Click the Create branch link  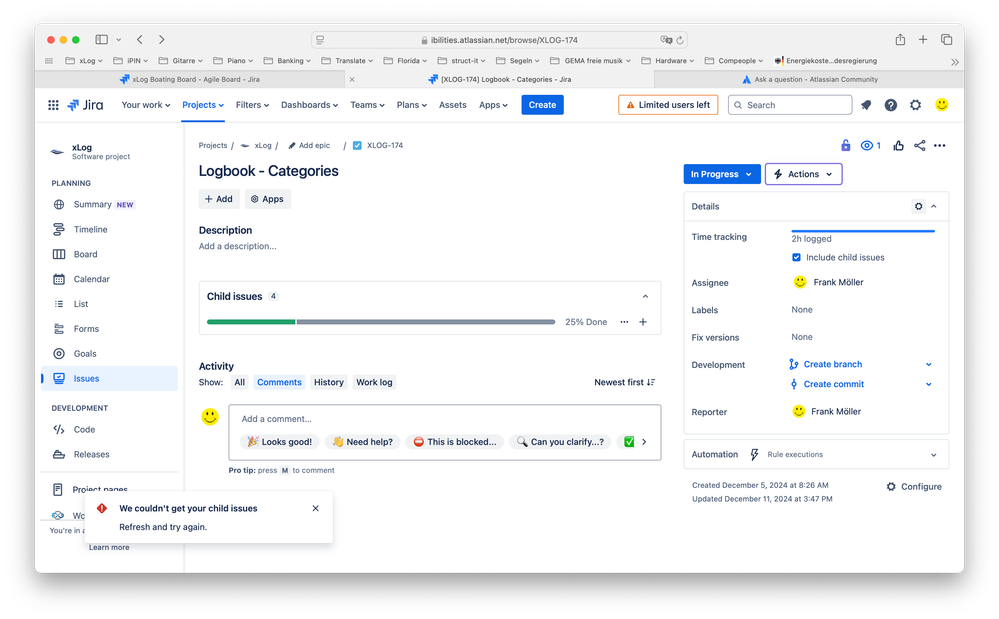pyautogui.click(x=832, y=364)
